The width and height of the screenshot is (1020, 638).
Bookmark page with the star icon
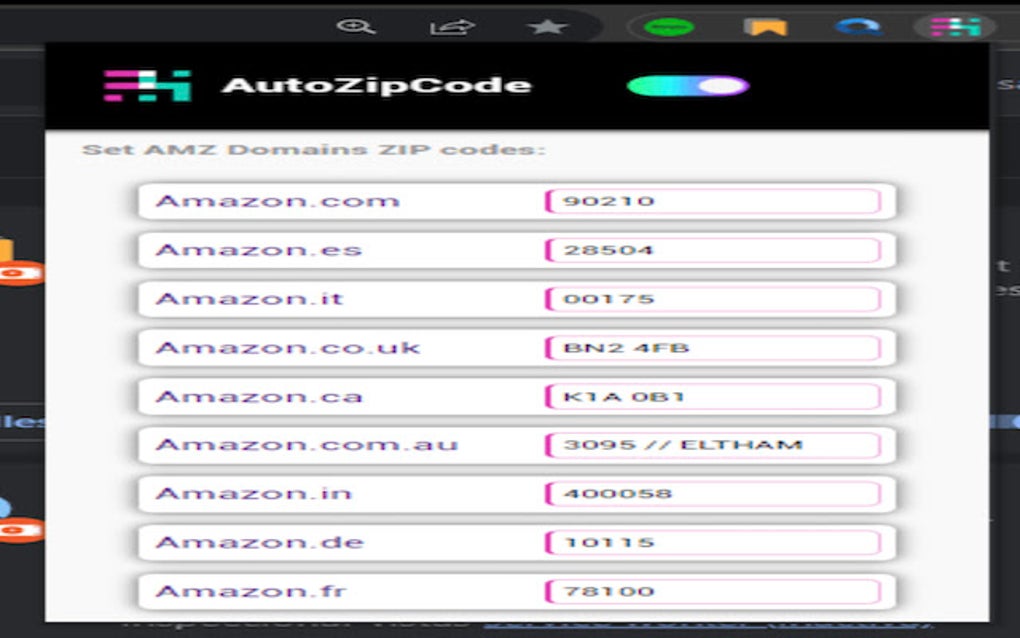click(547, 27)
